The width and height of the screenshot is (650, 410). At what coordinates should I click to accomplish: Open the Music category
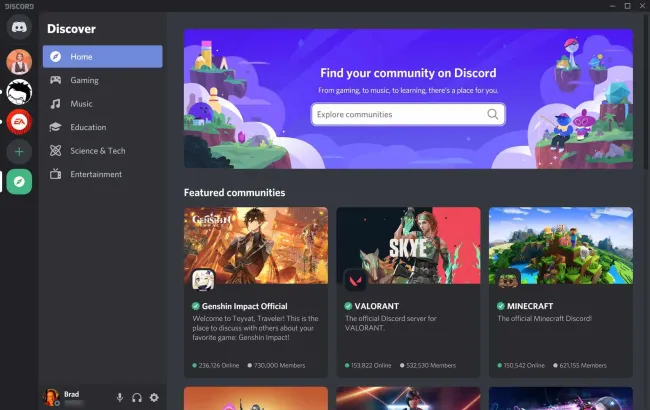pos(102,104)
